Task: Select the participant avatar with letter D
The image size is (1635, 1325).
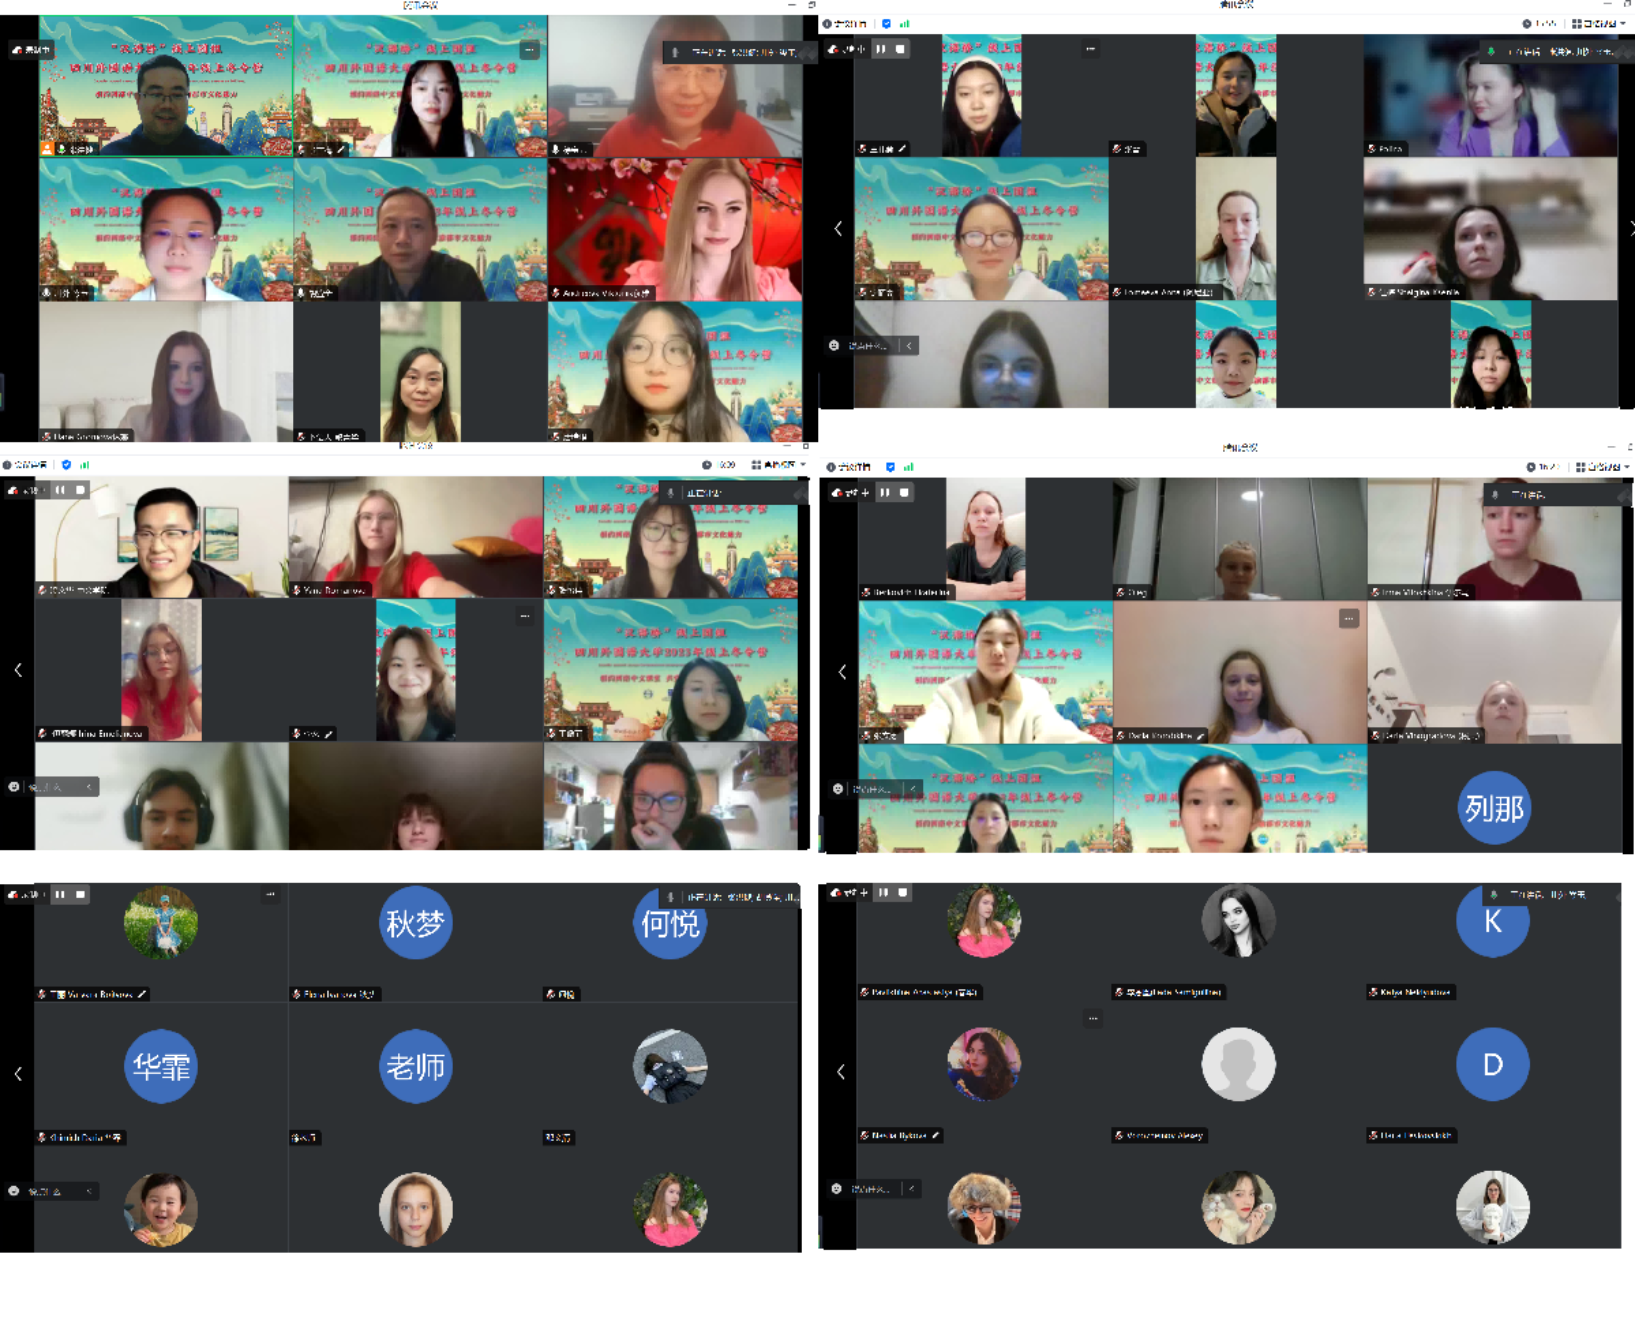Action: click(x=1492, y=1065)
